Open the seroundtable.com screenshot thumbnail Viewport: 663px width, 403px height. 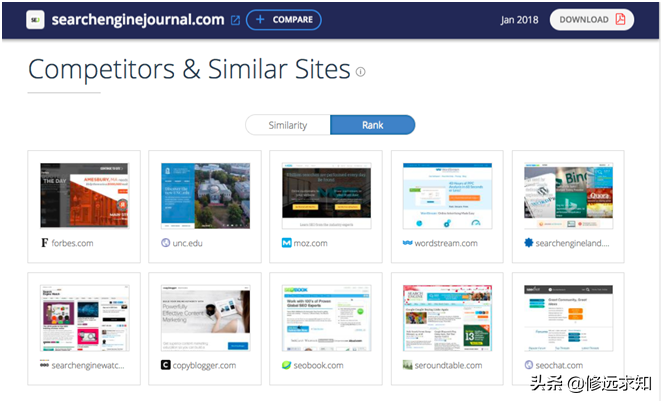coord(447,318)
